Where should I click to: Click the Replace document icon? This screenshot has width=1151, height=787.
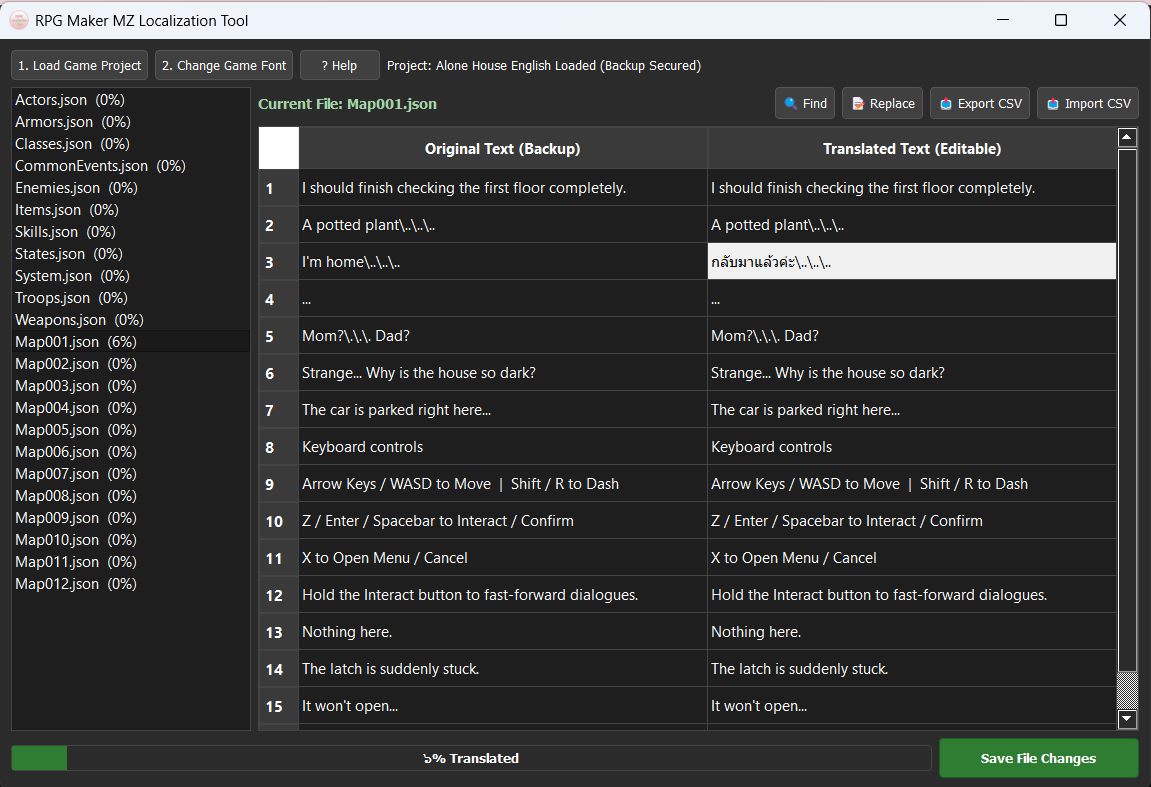(857, 104)
